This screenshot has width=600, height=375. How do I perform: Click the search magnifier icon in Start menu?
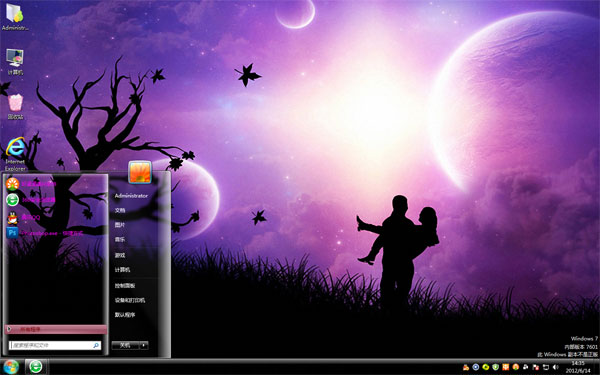pyautogui.click(x=96, y=346)
